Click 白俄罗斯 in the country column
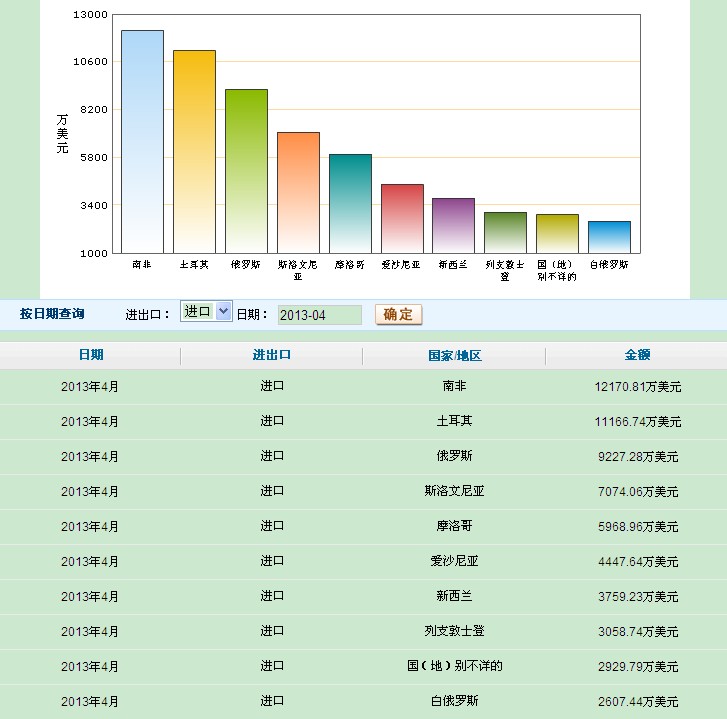This screenshot has height=719, width=727. click(454, 701)
